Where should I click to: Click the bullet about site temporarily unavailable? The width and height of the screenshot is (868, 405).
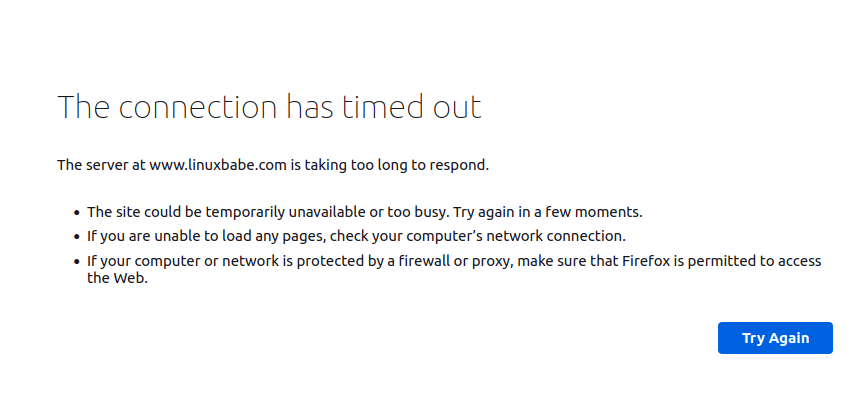pos(364,212)
